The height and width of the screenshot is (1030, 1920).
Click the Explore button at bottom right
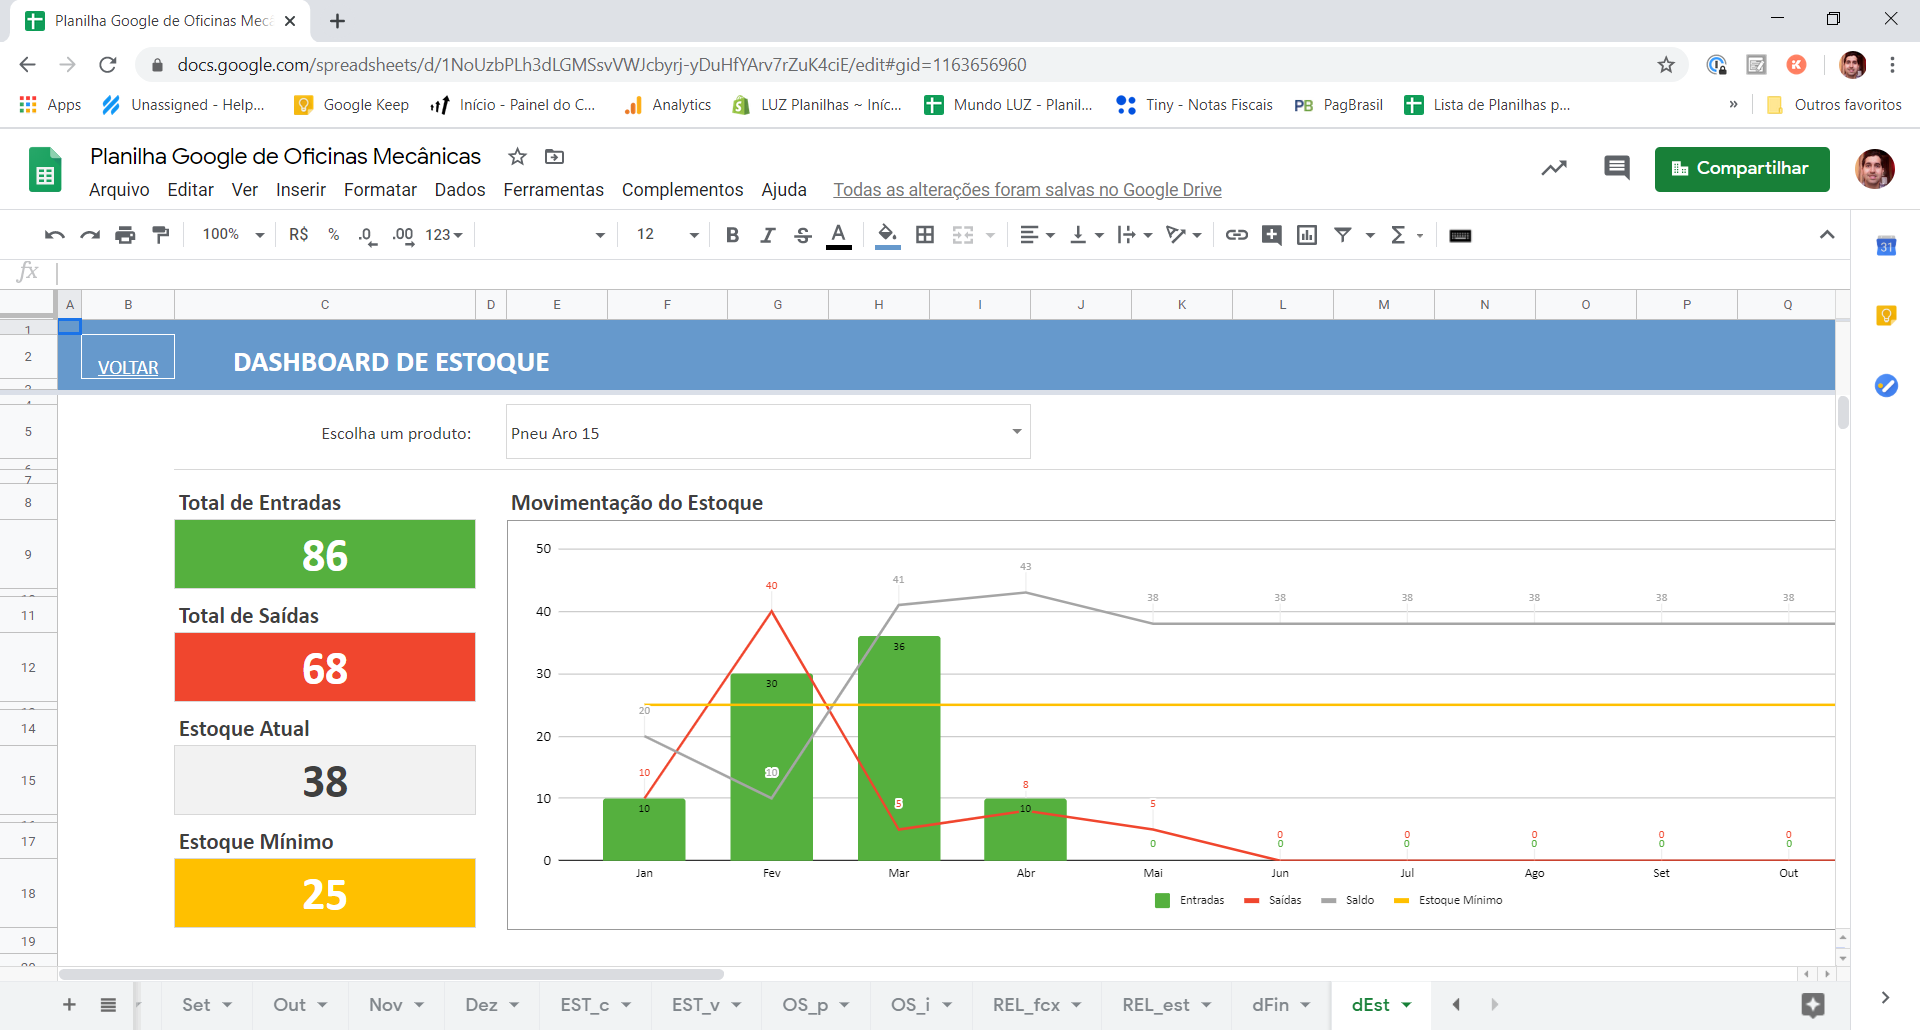coord(1813,1005)
